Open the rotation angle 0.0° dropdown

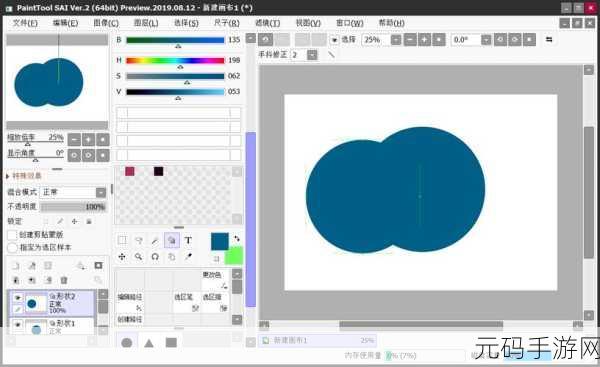coord(486,39)
